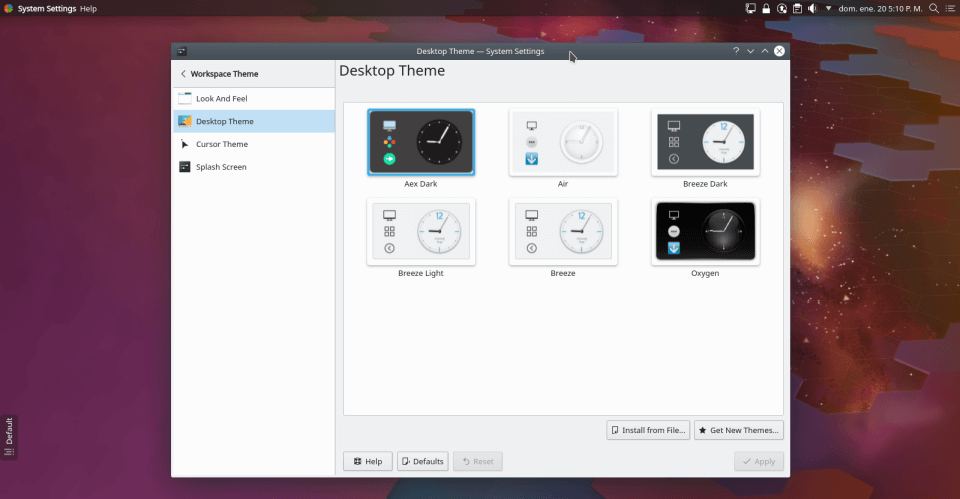Click the Splash Screen sidebar icon
This screenshot has height=499, width=960.
click(184, 167)
